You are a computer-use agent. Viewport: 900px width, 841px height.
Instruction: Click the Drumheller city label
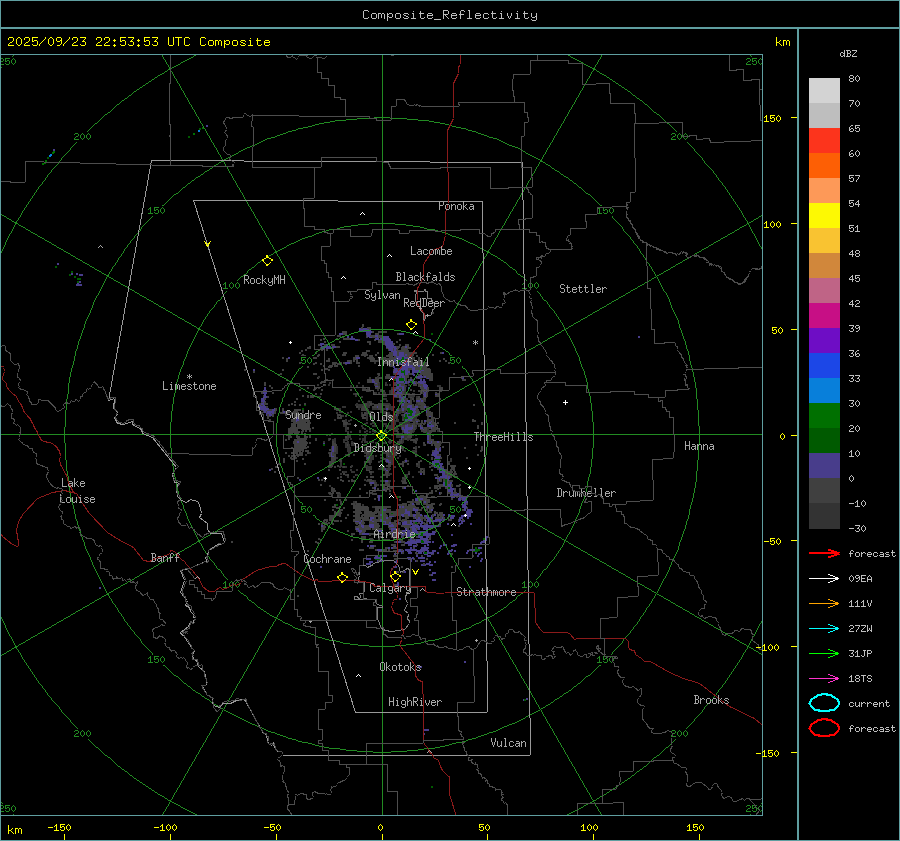tap(586, 493)
